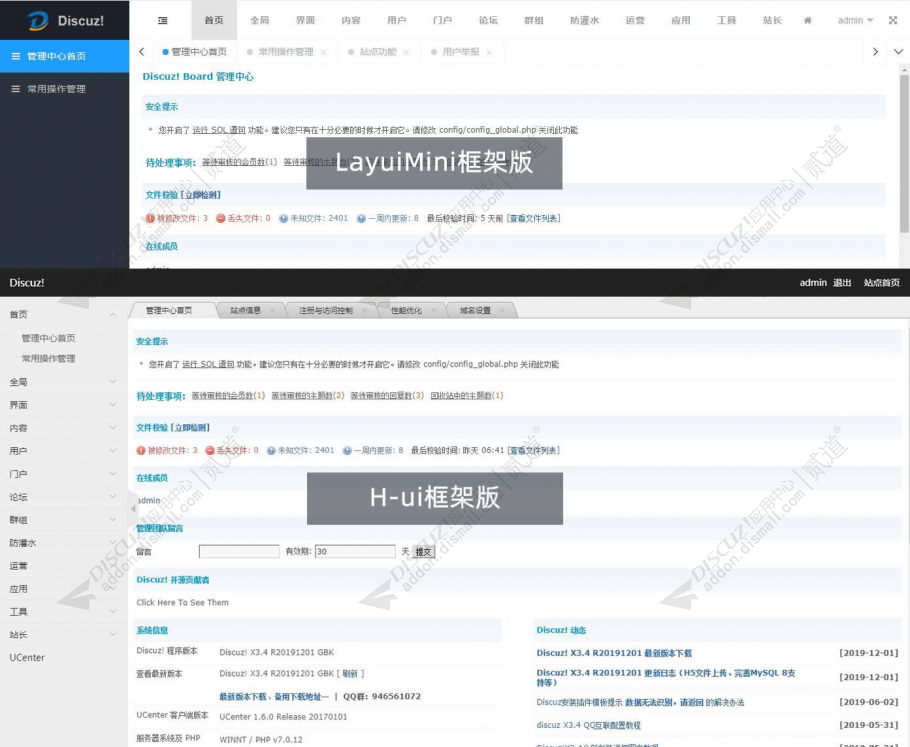Open UCenter in the H-ui sidebar
This screenshot has height=747, width=910.
point(27,658)
